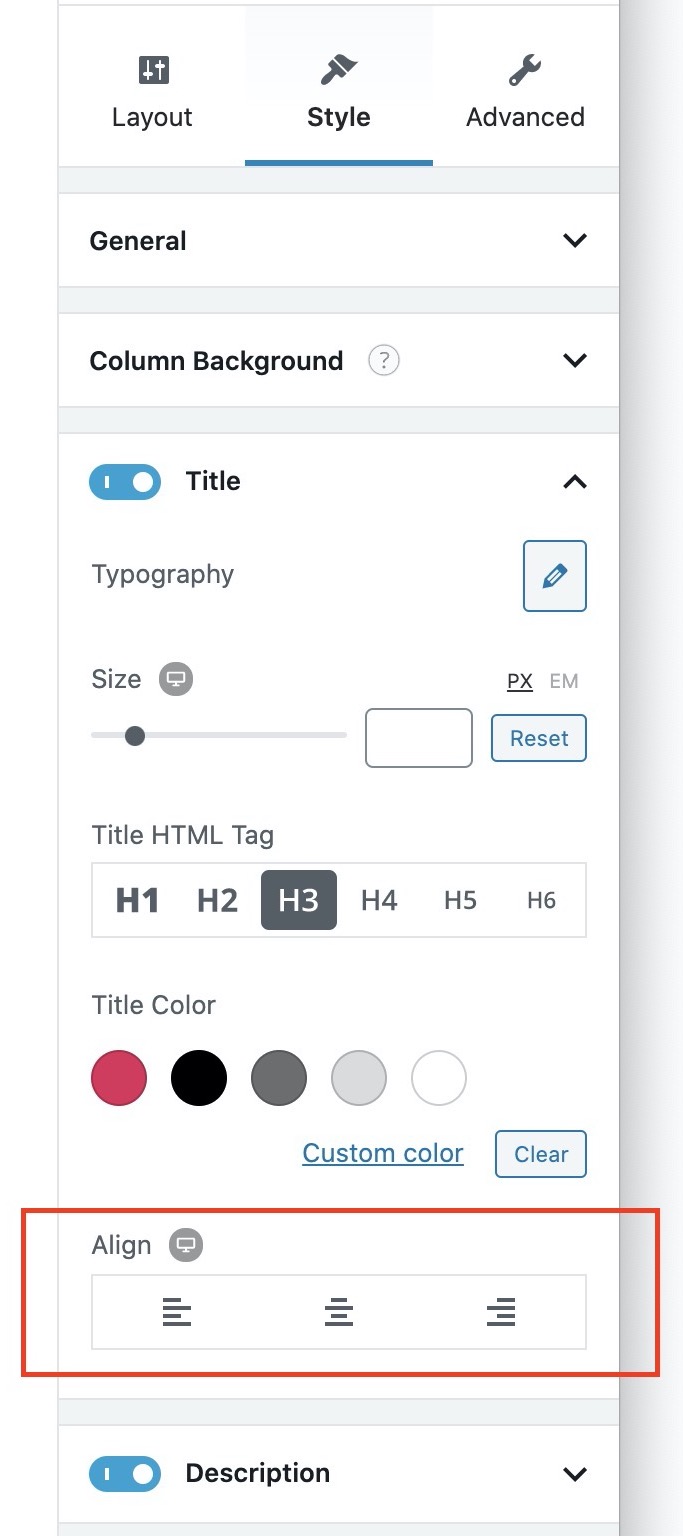Click the responsive device icon next to Size
683x1536 pixels.
176,679
